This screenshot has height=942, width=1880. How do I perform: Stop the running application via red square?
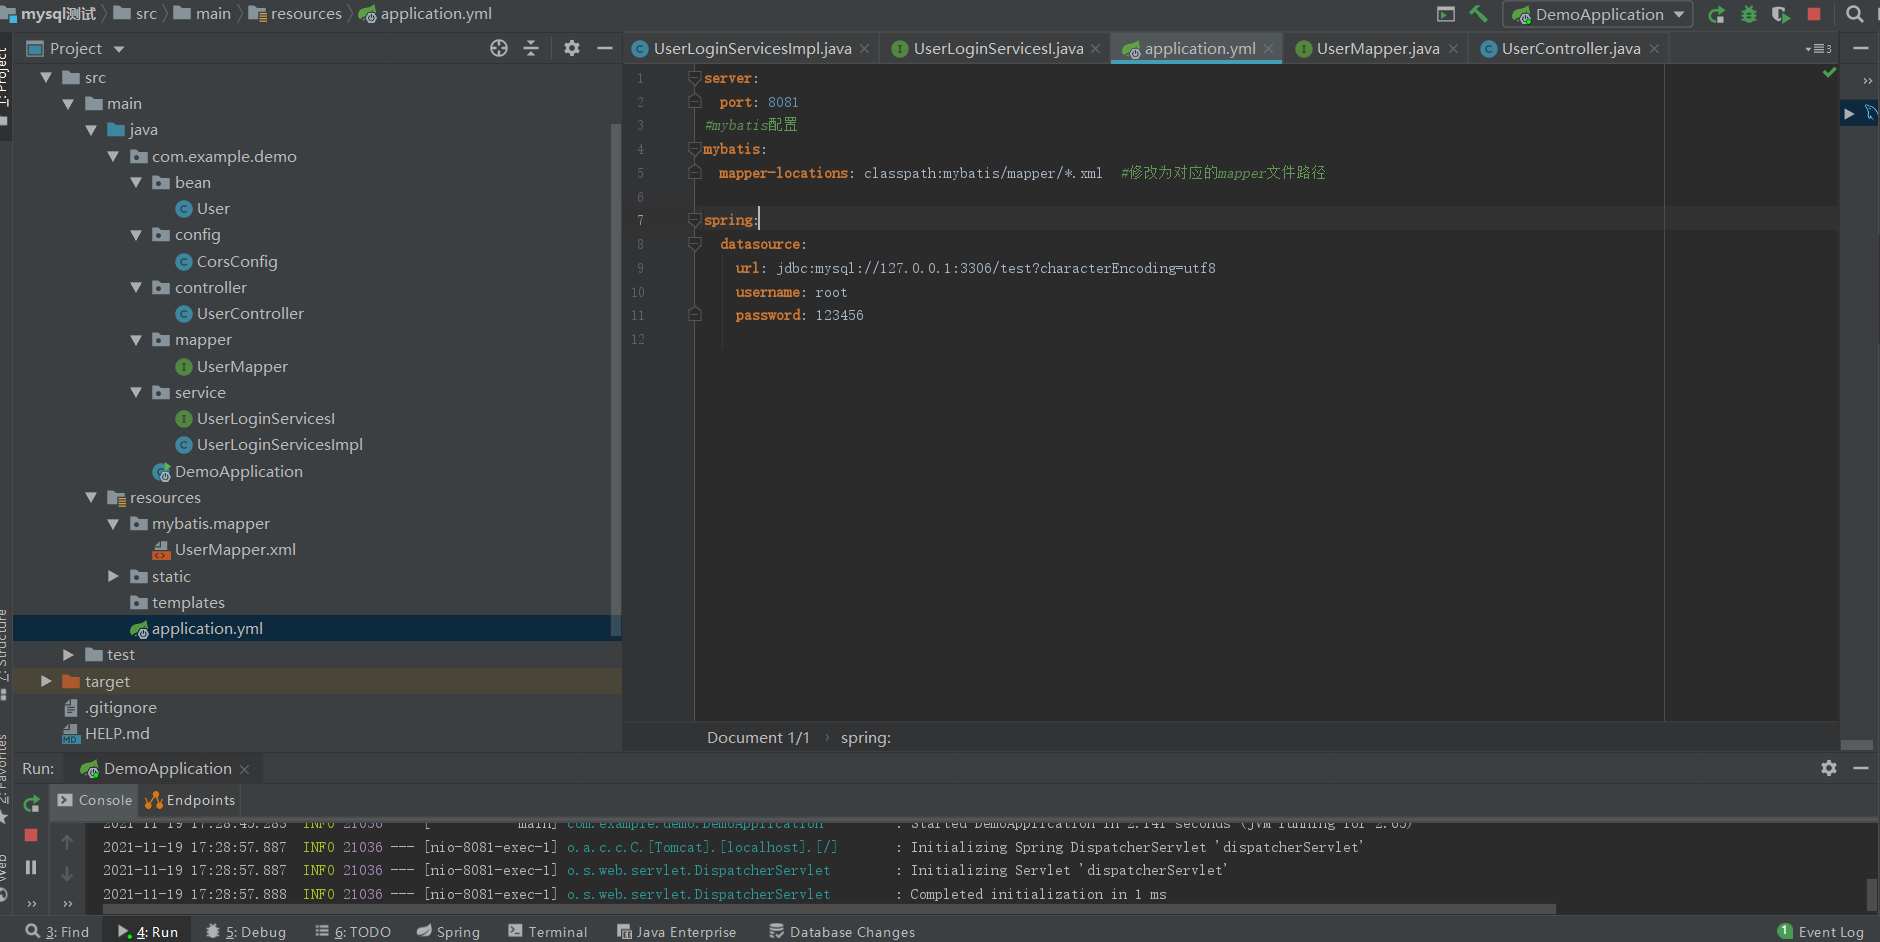(x=1814, y=14)
